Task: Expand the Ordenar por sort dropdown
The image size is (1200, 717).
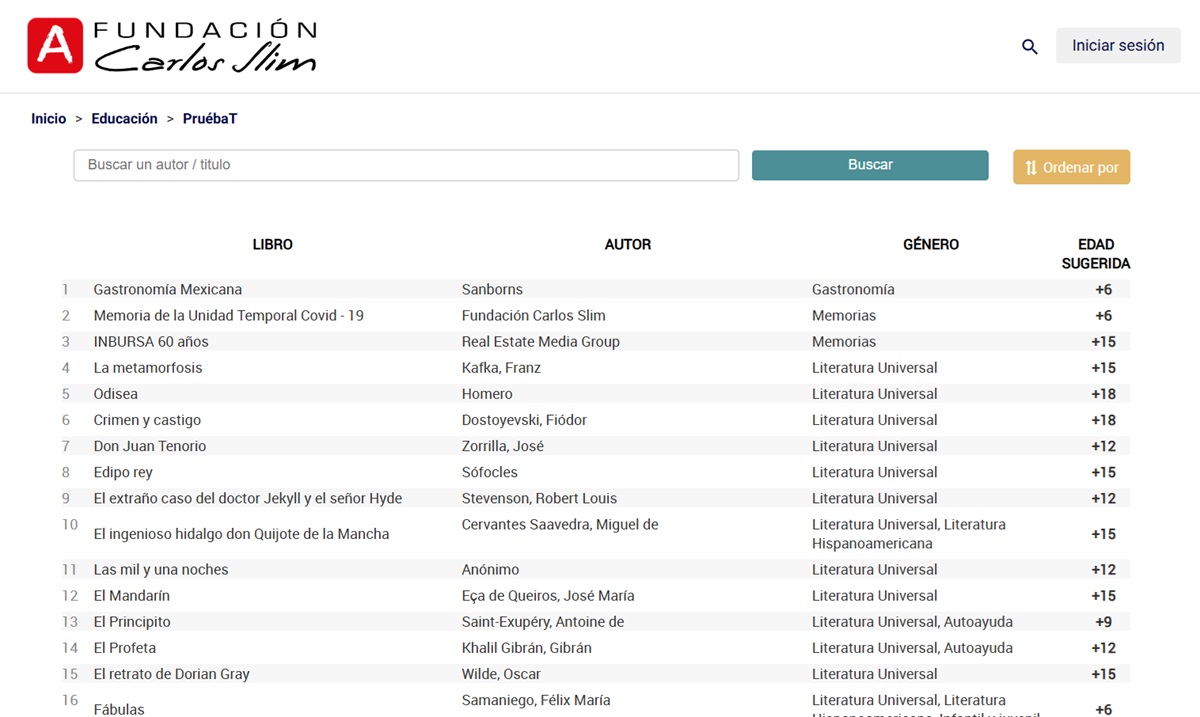Action: click(x=1071, y=168)
